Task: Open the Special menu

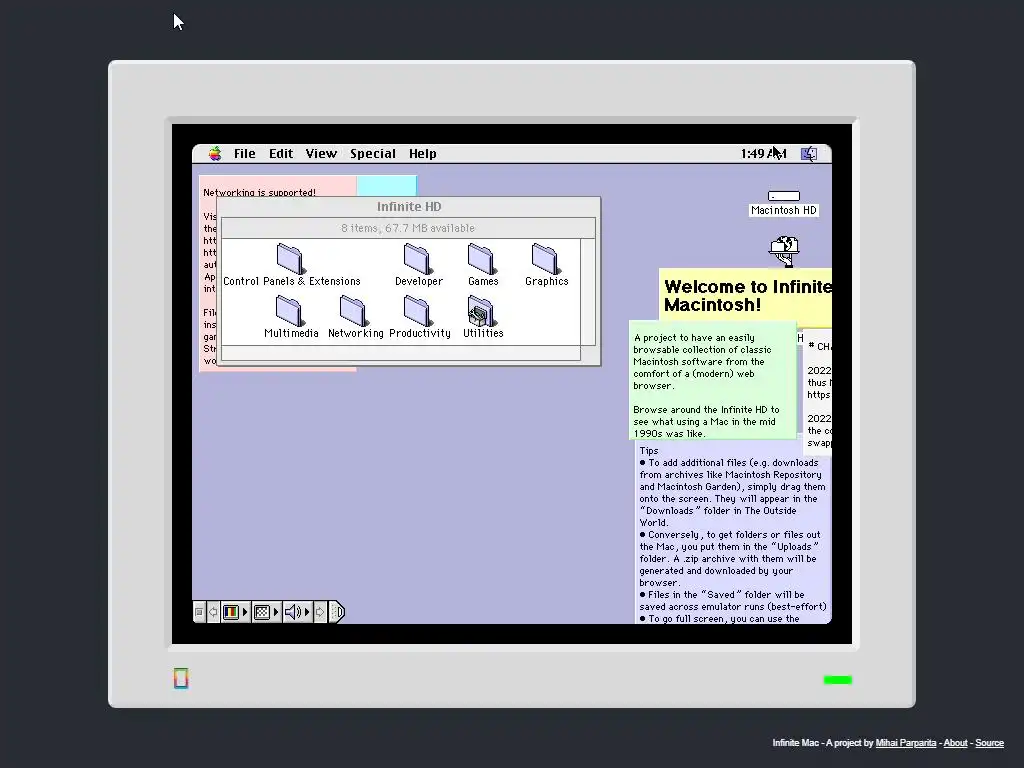Action: pos(372,153)
